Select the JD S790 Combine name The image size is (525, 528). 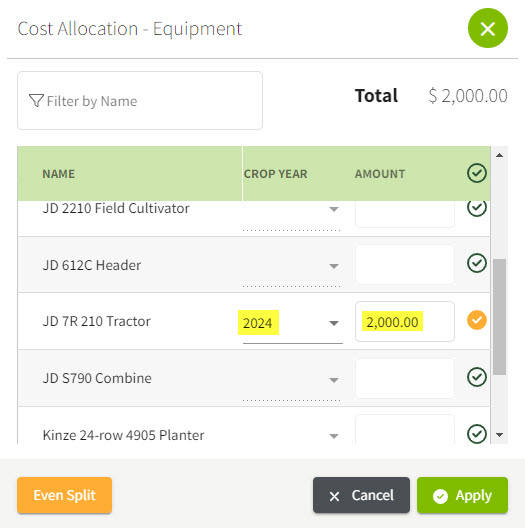coord(97,378)
